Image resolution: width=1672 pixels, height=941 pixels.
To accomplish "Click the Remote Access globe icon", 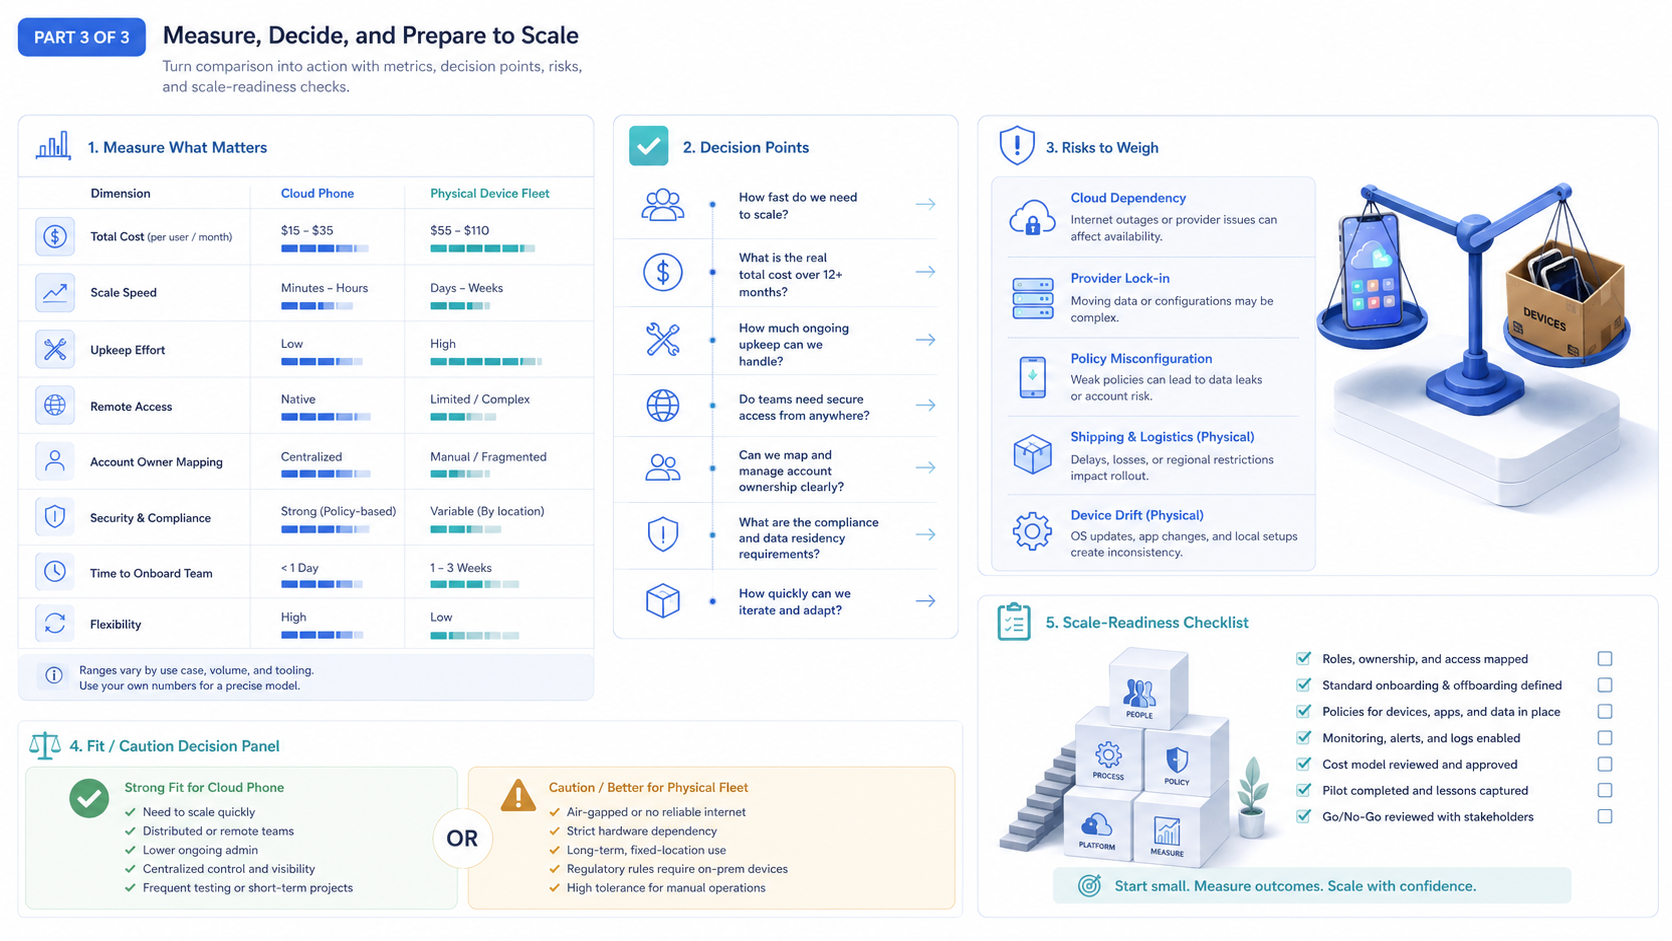I will click(55, 405).
